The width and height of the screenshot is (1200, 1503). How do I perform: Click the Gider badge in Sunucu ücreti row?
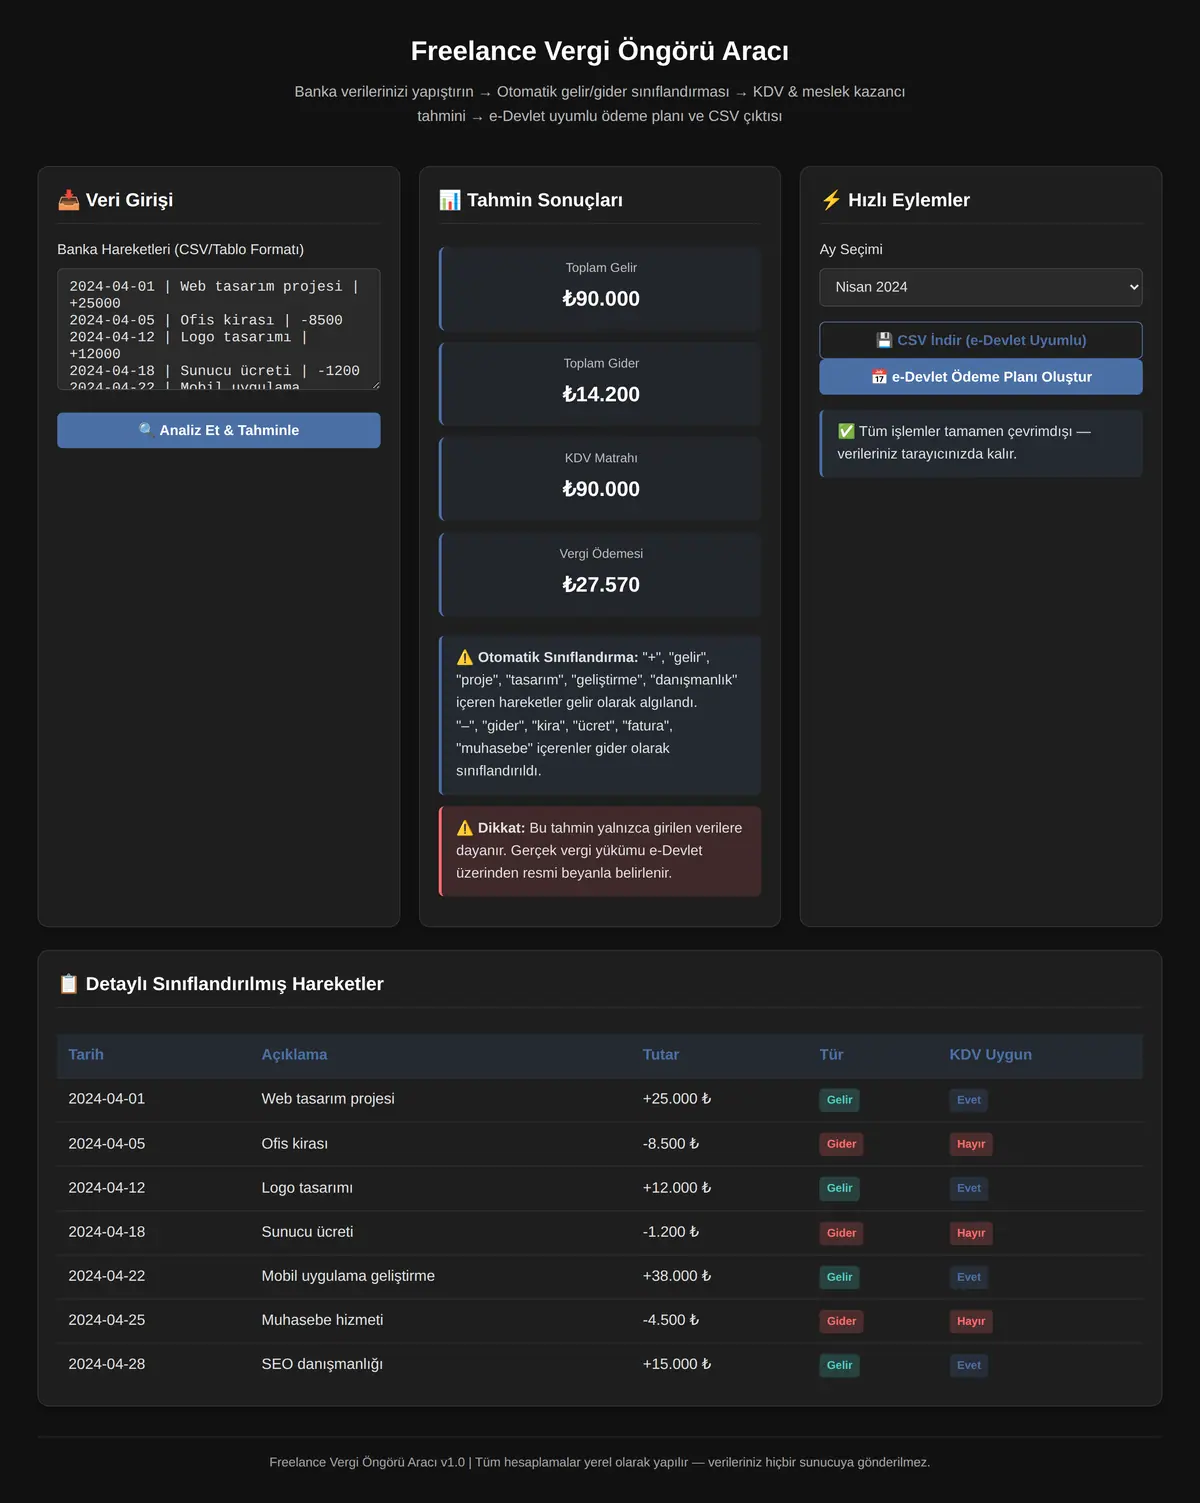842,1233
